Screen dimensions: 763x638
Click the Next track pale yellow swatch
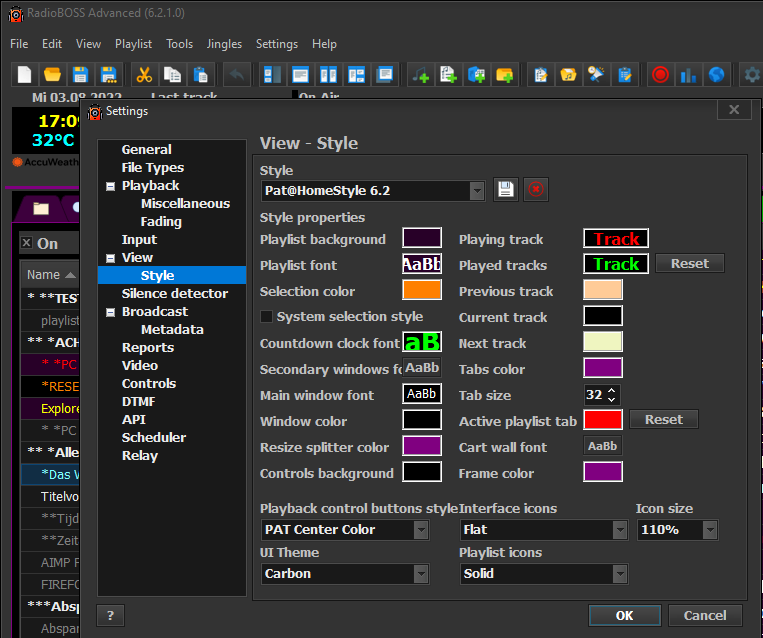coord(603,342)
